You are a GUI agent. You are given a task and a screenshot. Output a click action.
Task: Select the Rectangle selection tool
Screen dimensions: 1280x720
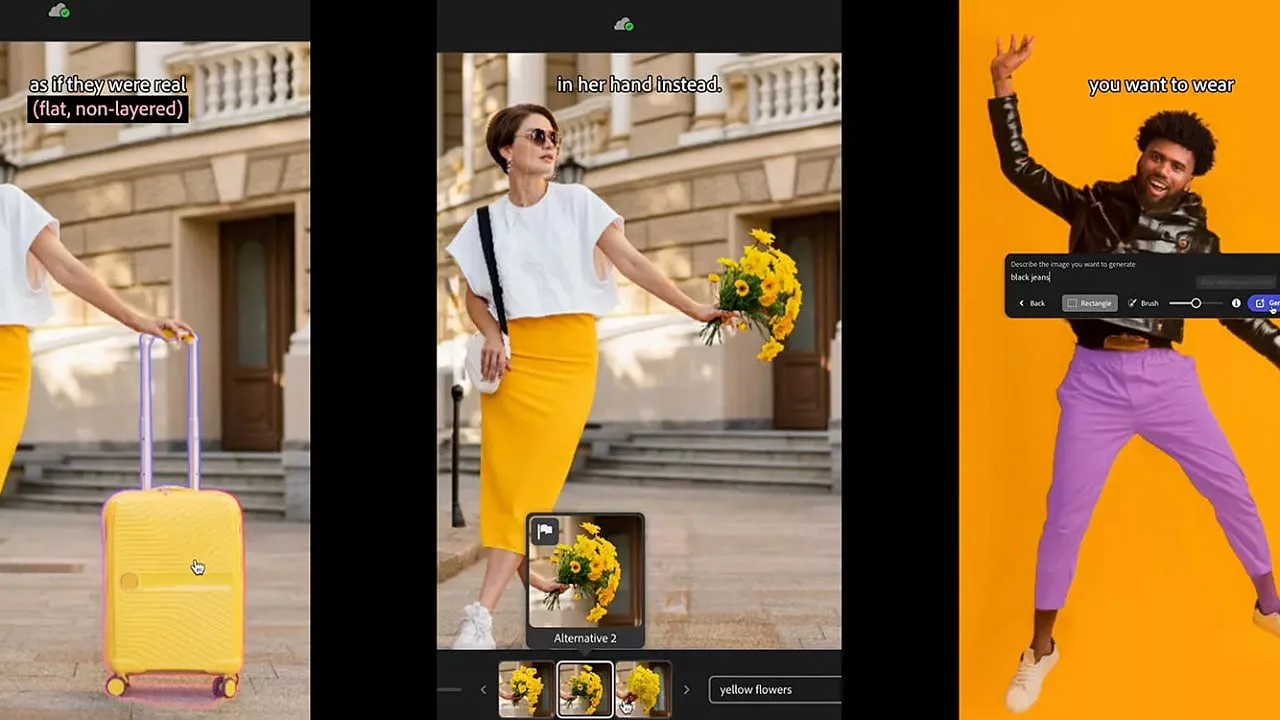1090,302
